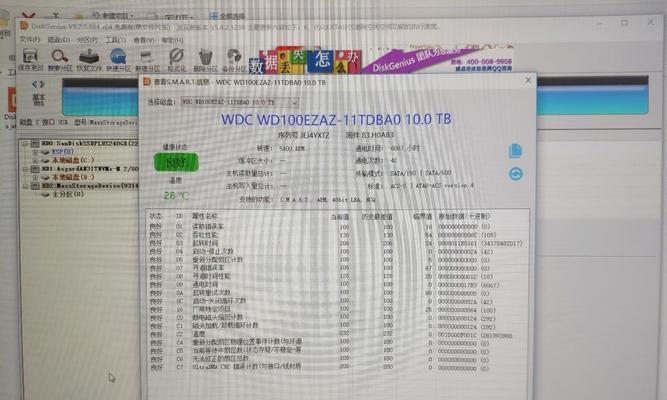
Task: Select the C2 温度 temperature row
Action: click(x=336, y=334)
